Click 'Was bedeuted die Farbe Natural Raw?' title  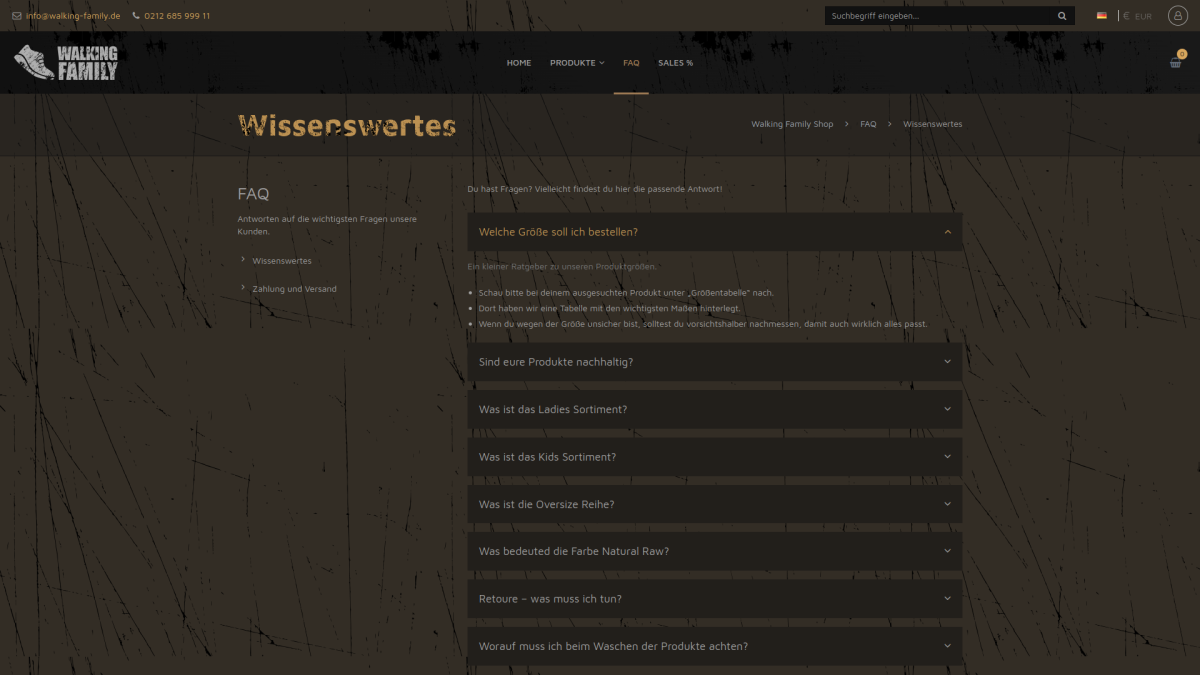[574, 551]
